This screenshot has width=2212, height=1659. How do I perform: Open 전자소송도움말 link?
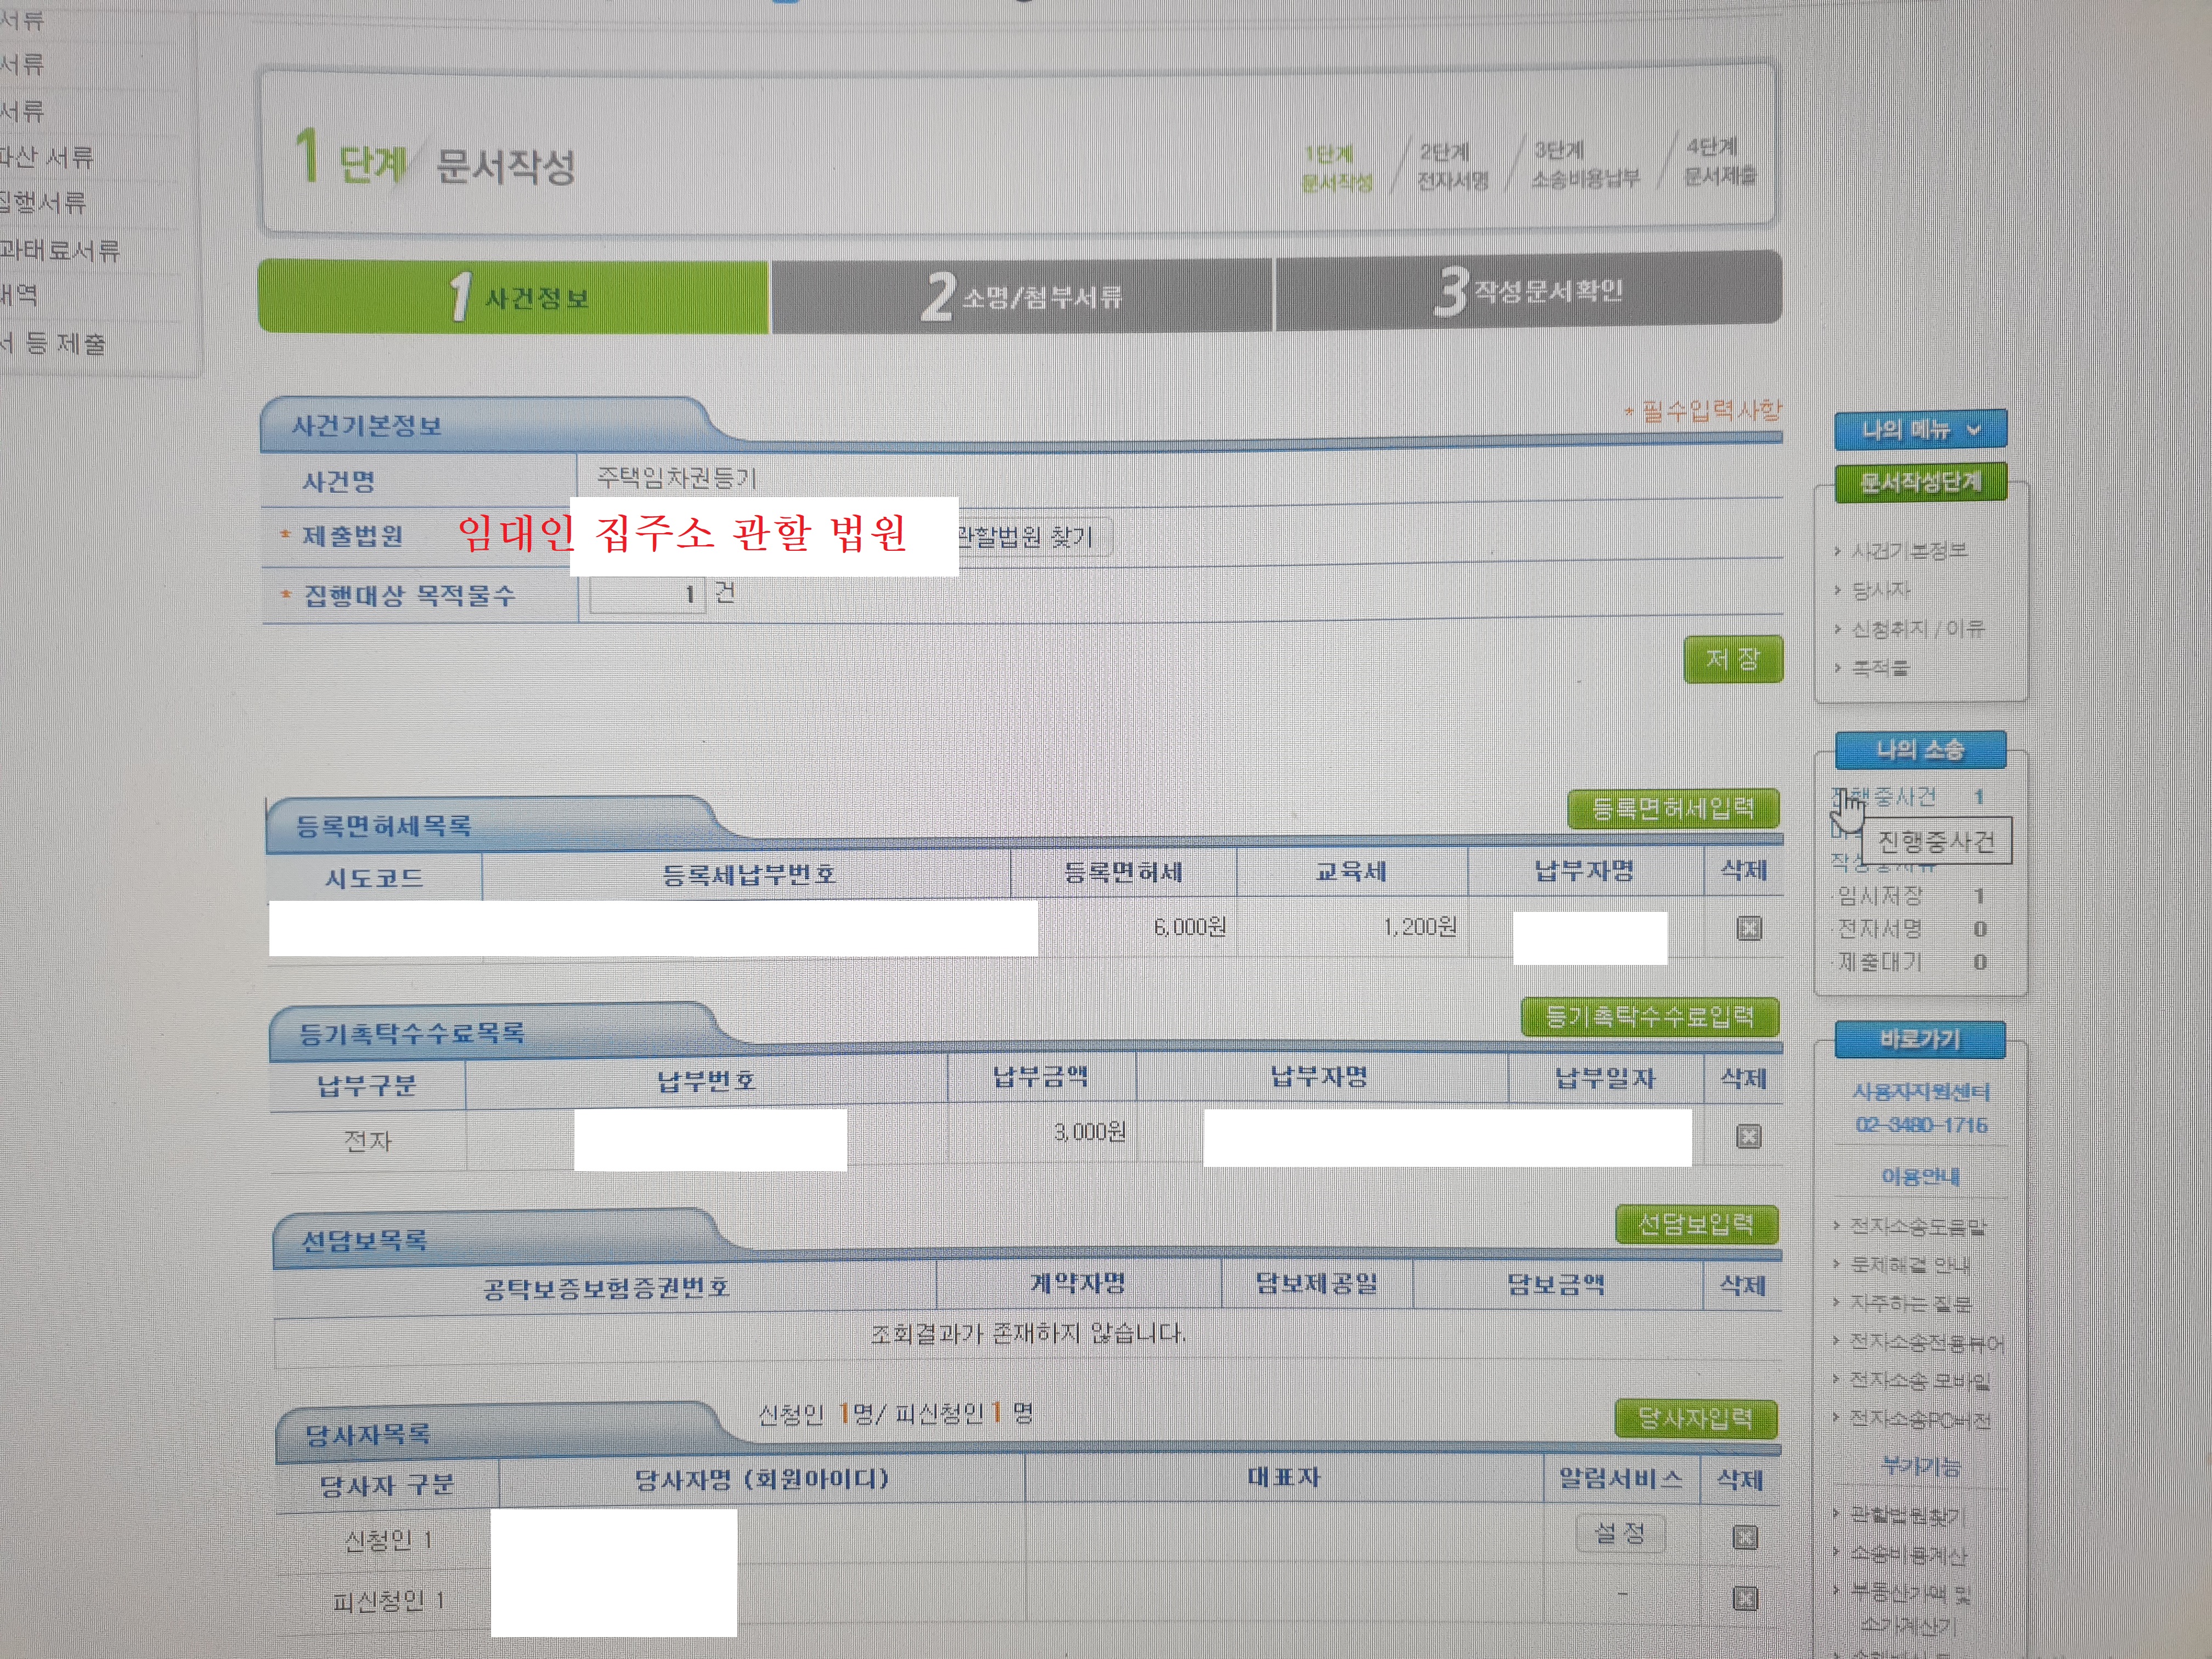(1917, 1226)
